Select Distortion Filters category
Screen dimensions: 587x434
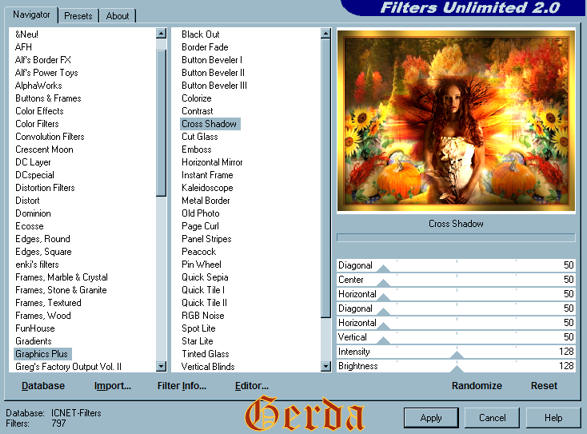click(x=45, y=188)
